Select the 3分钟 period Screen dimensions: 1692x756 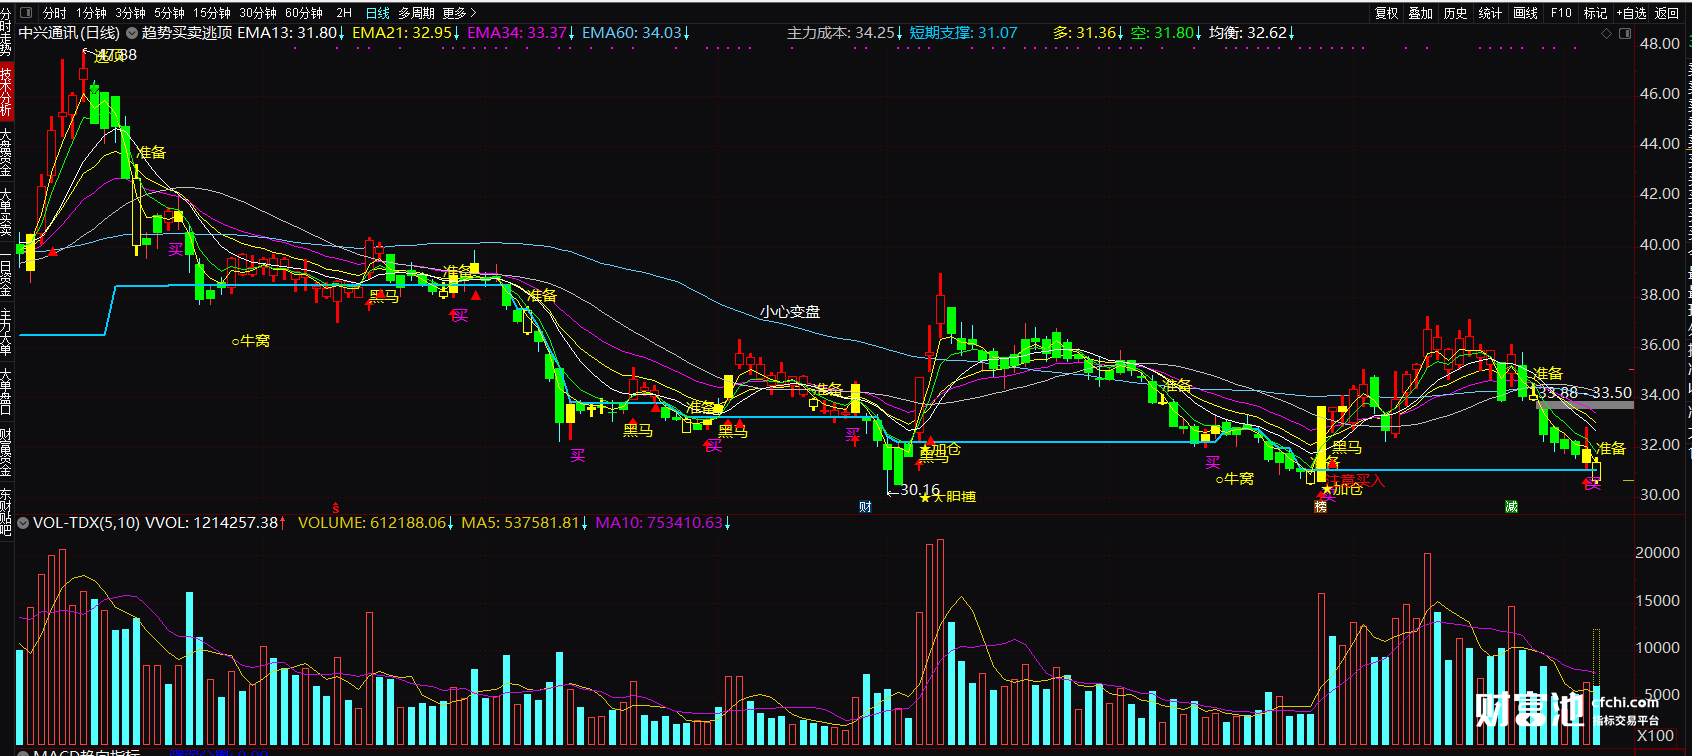(x=130, y=13)
